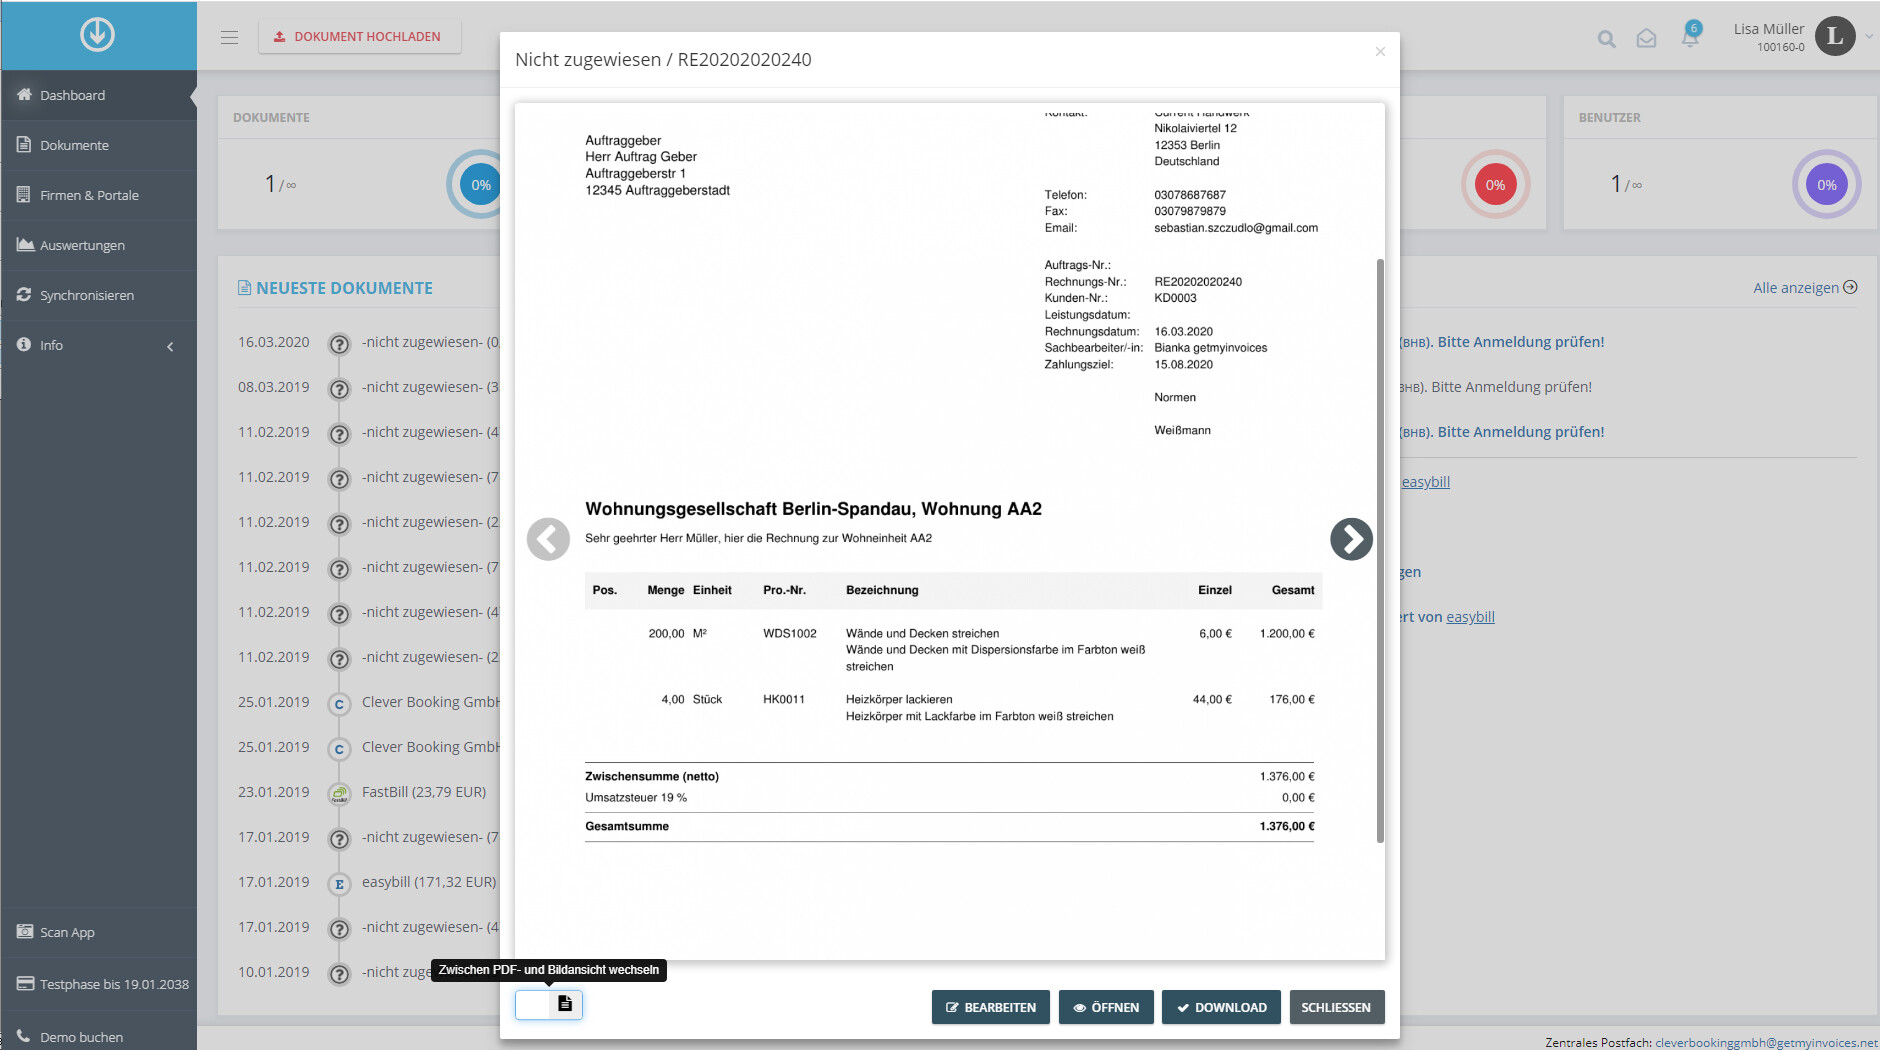Screen dimensions: 1880x1050
Task: Click the Neueste Dokumente heading
Action: (x=335, y=288)
